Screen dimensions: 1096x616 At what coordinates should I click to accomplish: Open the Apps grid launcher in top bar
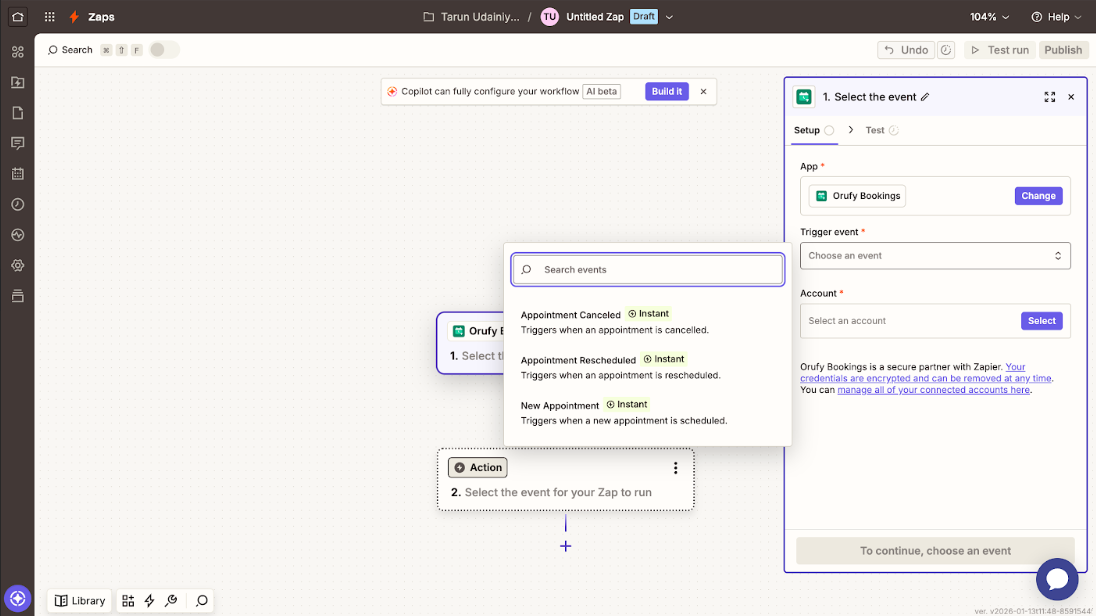pyautogui.click(x=48, y=16)
